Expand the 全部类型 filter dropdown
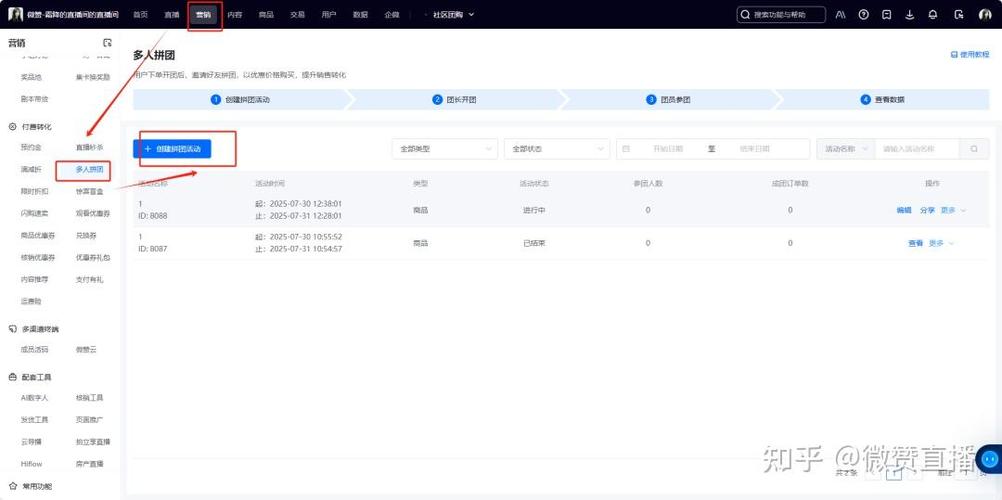 click(x=444, y=149)
